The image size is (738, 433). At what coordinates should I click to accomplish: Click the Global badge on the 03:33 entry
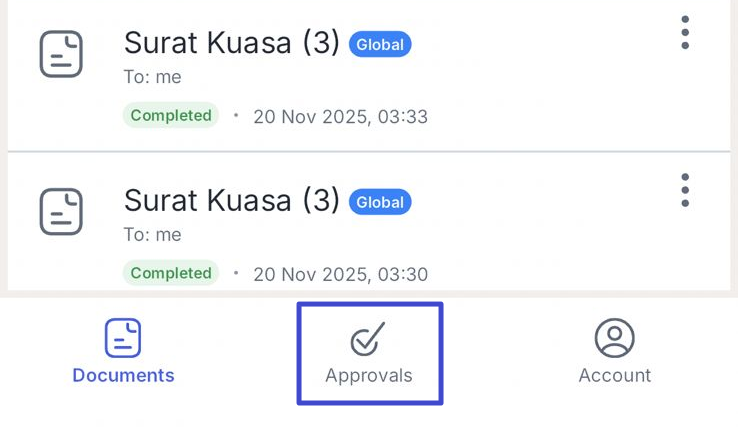(380, 44)
